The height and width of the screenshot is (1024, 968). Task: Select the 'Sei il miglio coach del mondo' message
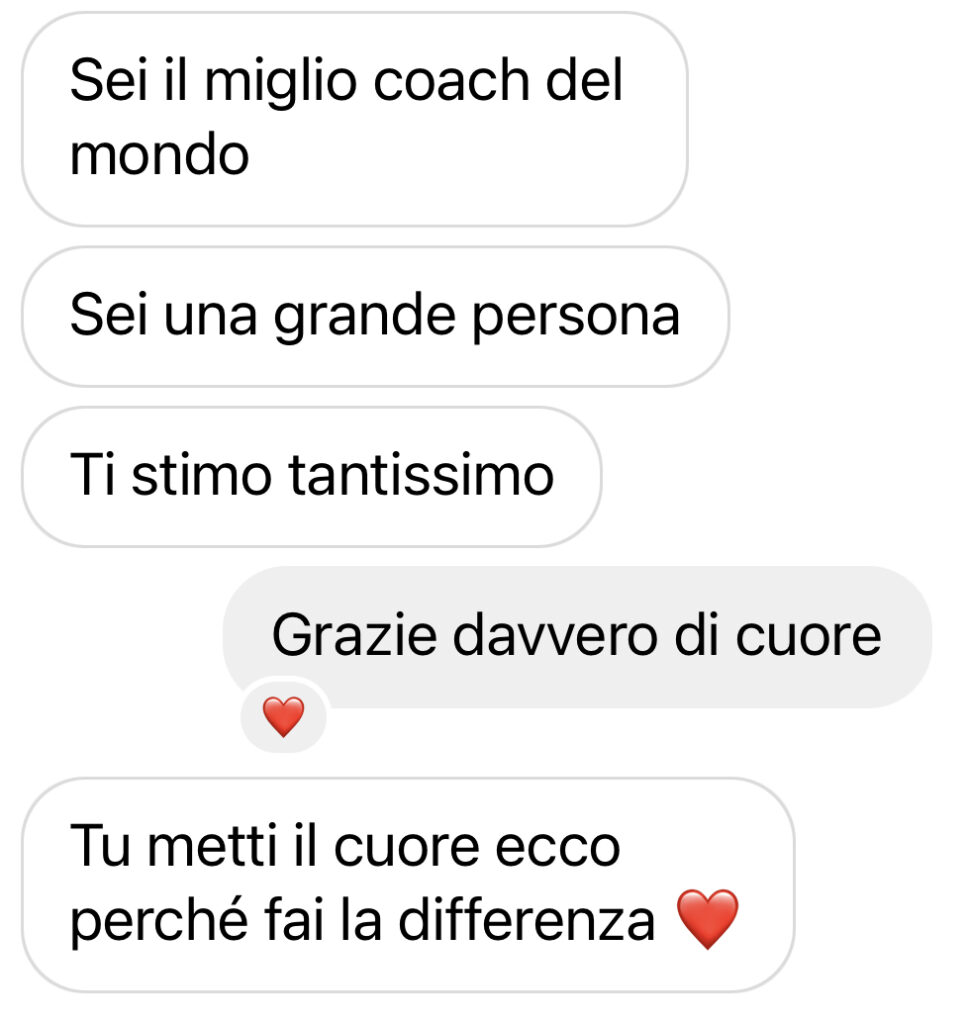[x=355, y=120]
